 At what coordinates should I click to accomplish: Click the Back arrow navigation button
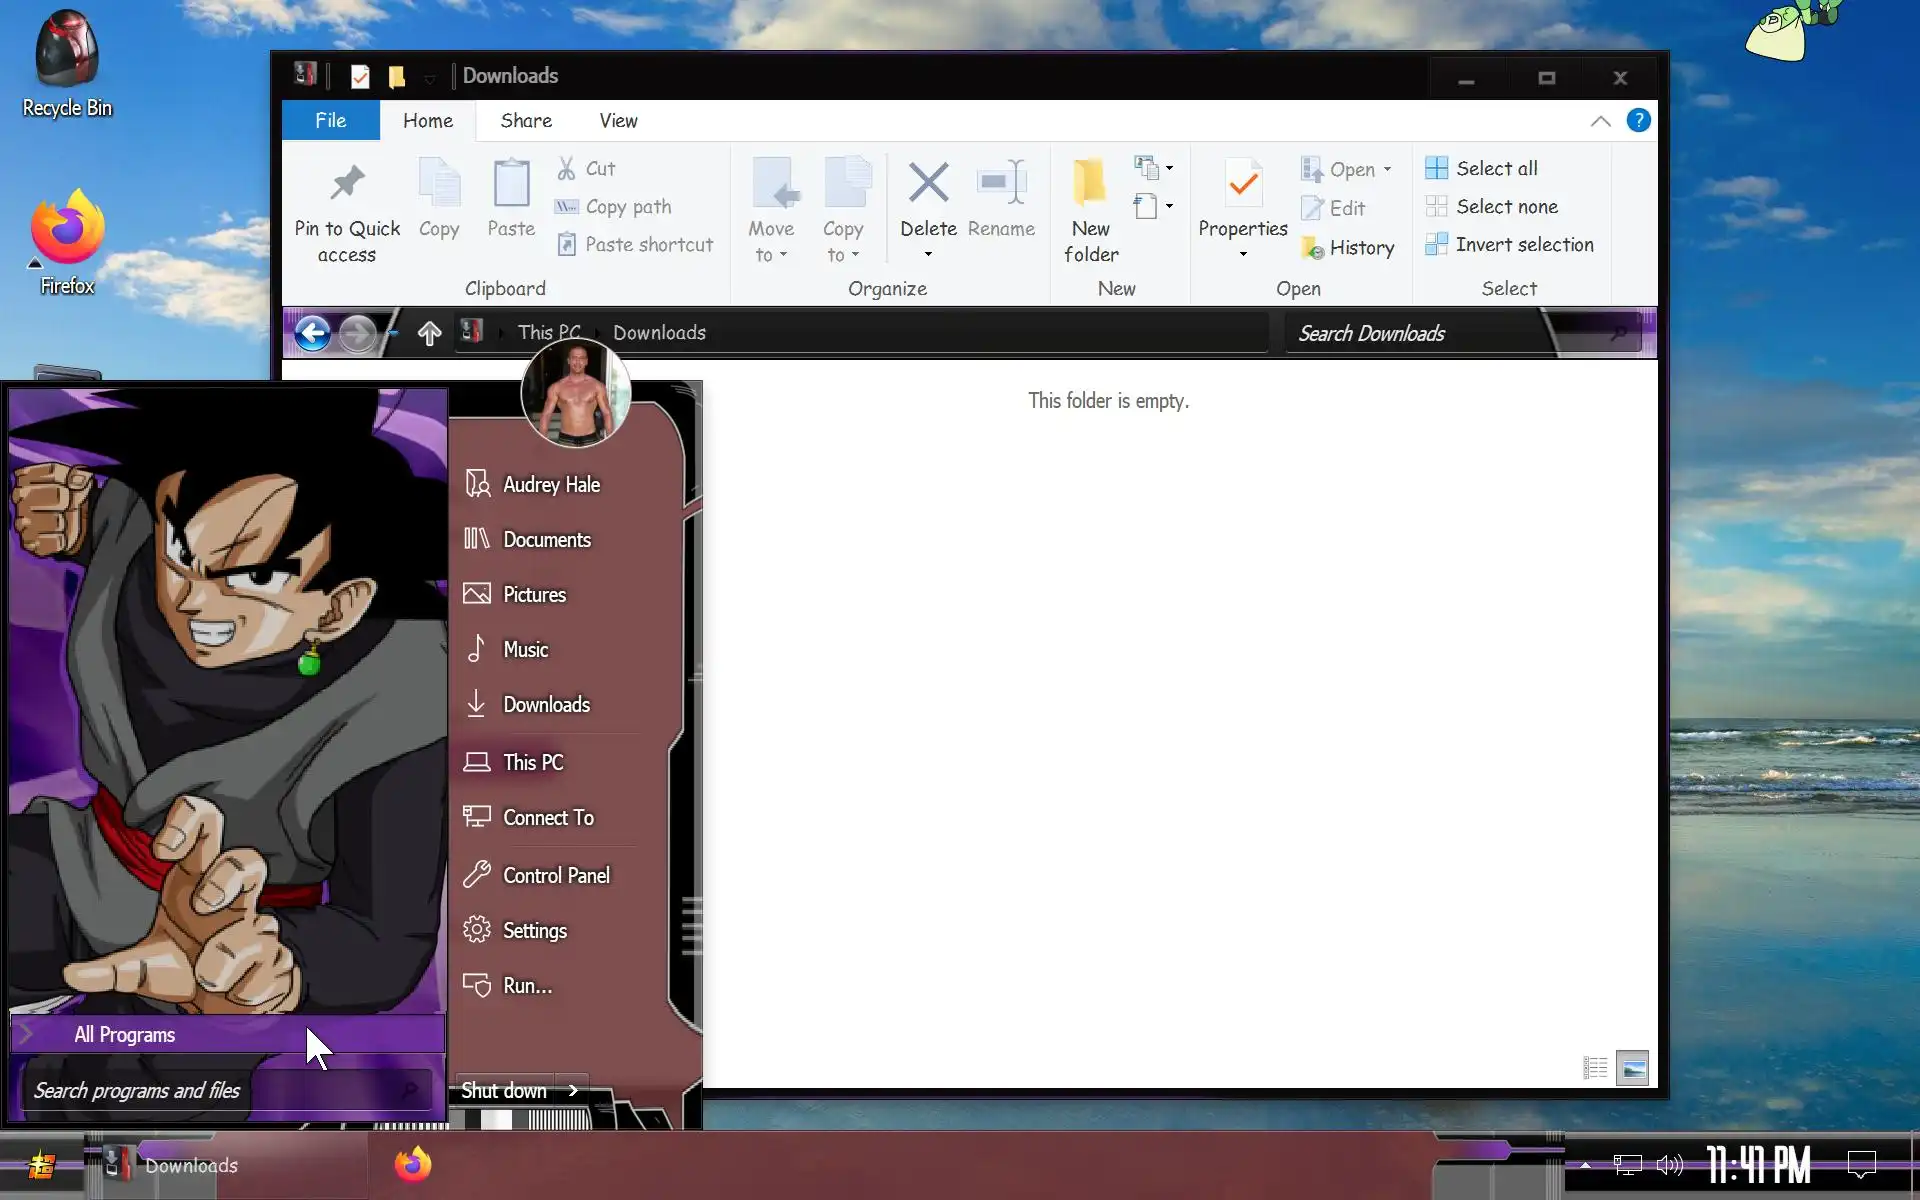[313, 333]
